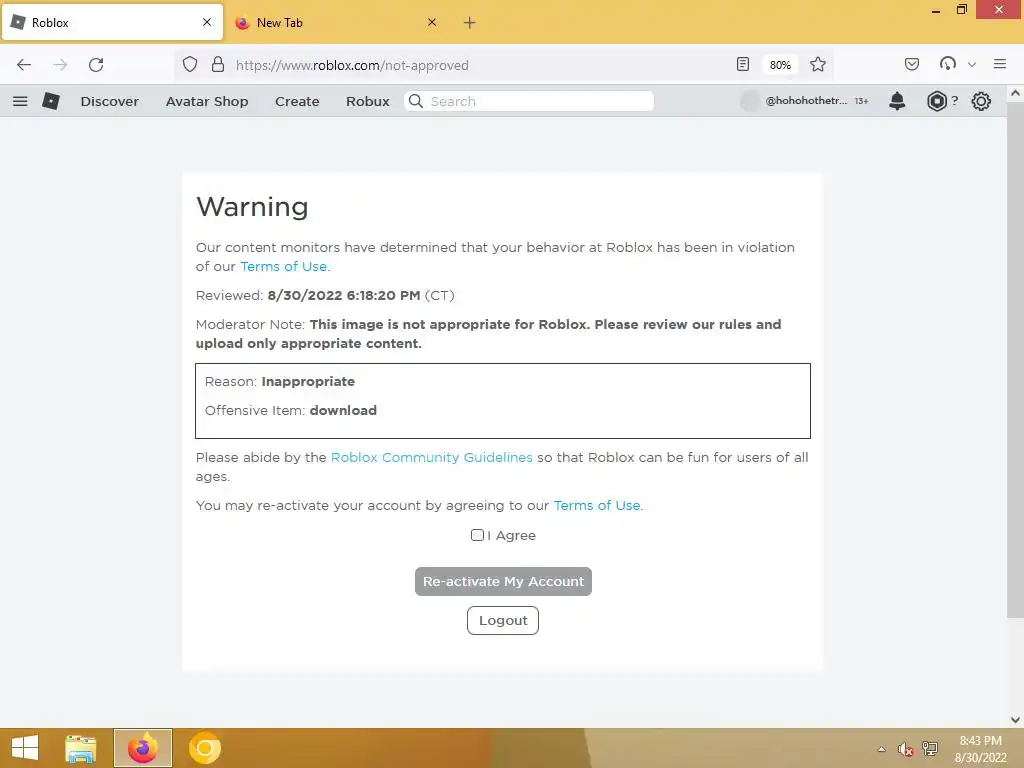Toggle reader view icon in address bar

tap(743, 65)
